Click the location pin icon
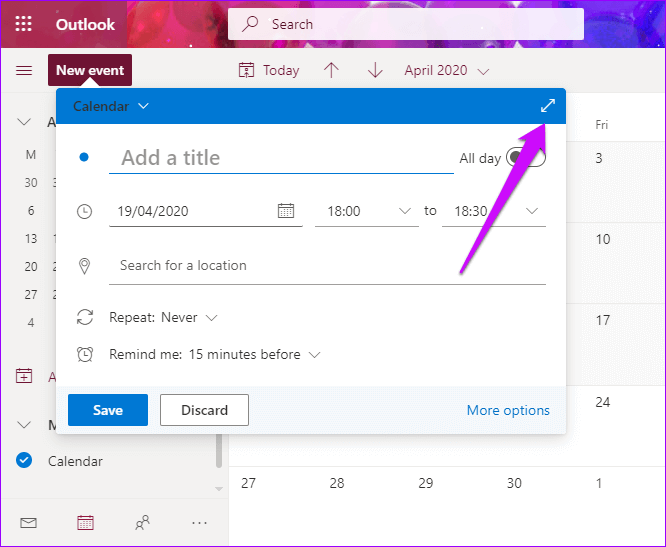The height and width of the screenshot is (547, 666). (85, 266)
